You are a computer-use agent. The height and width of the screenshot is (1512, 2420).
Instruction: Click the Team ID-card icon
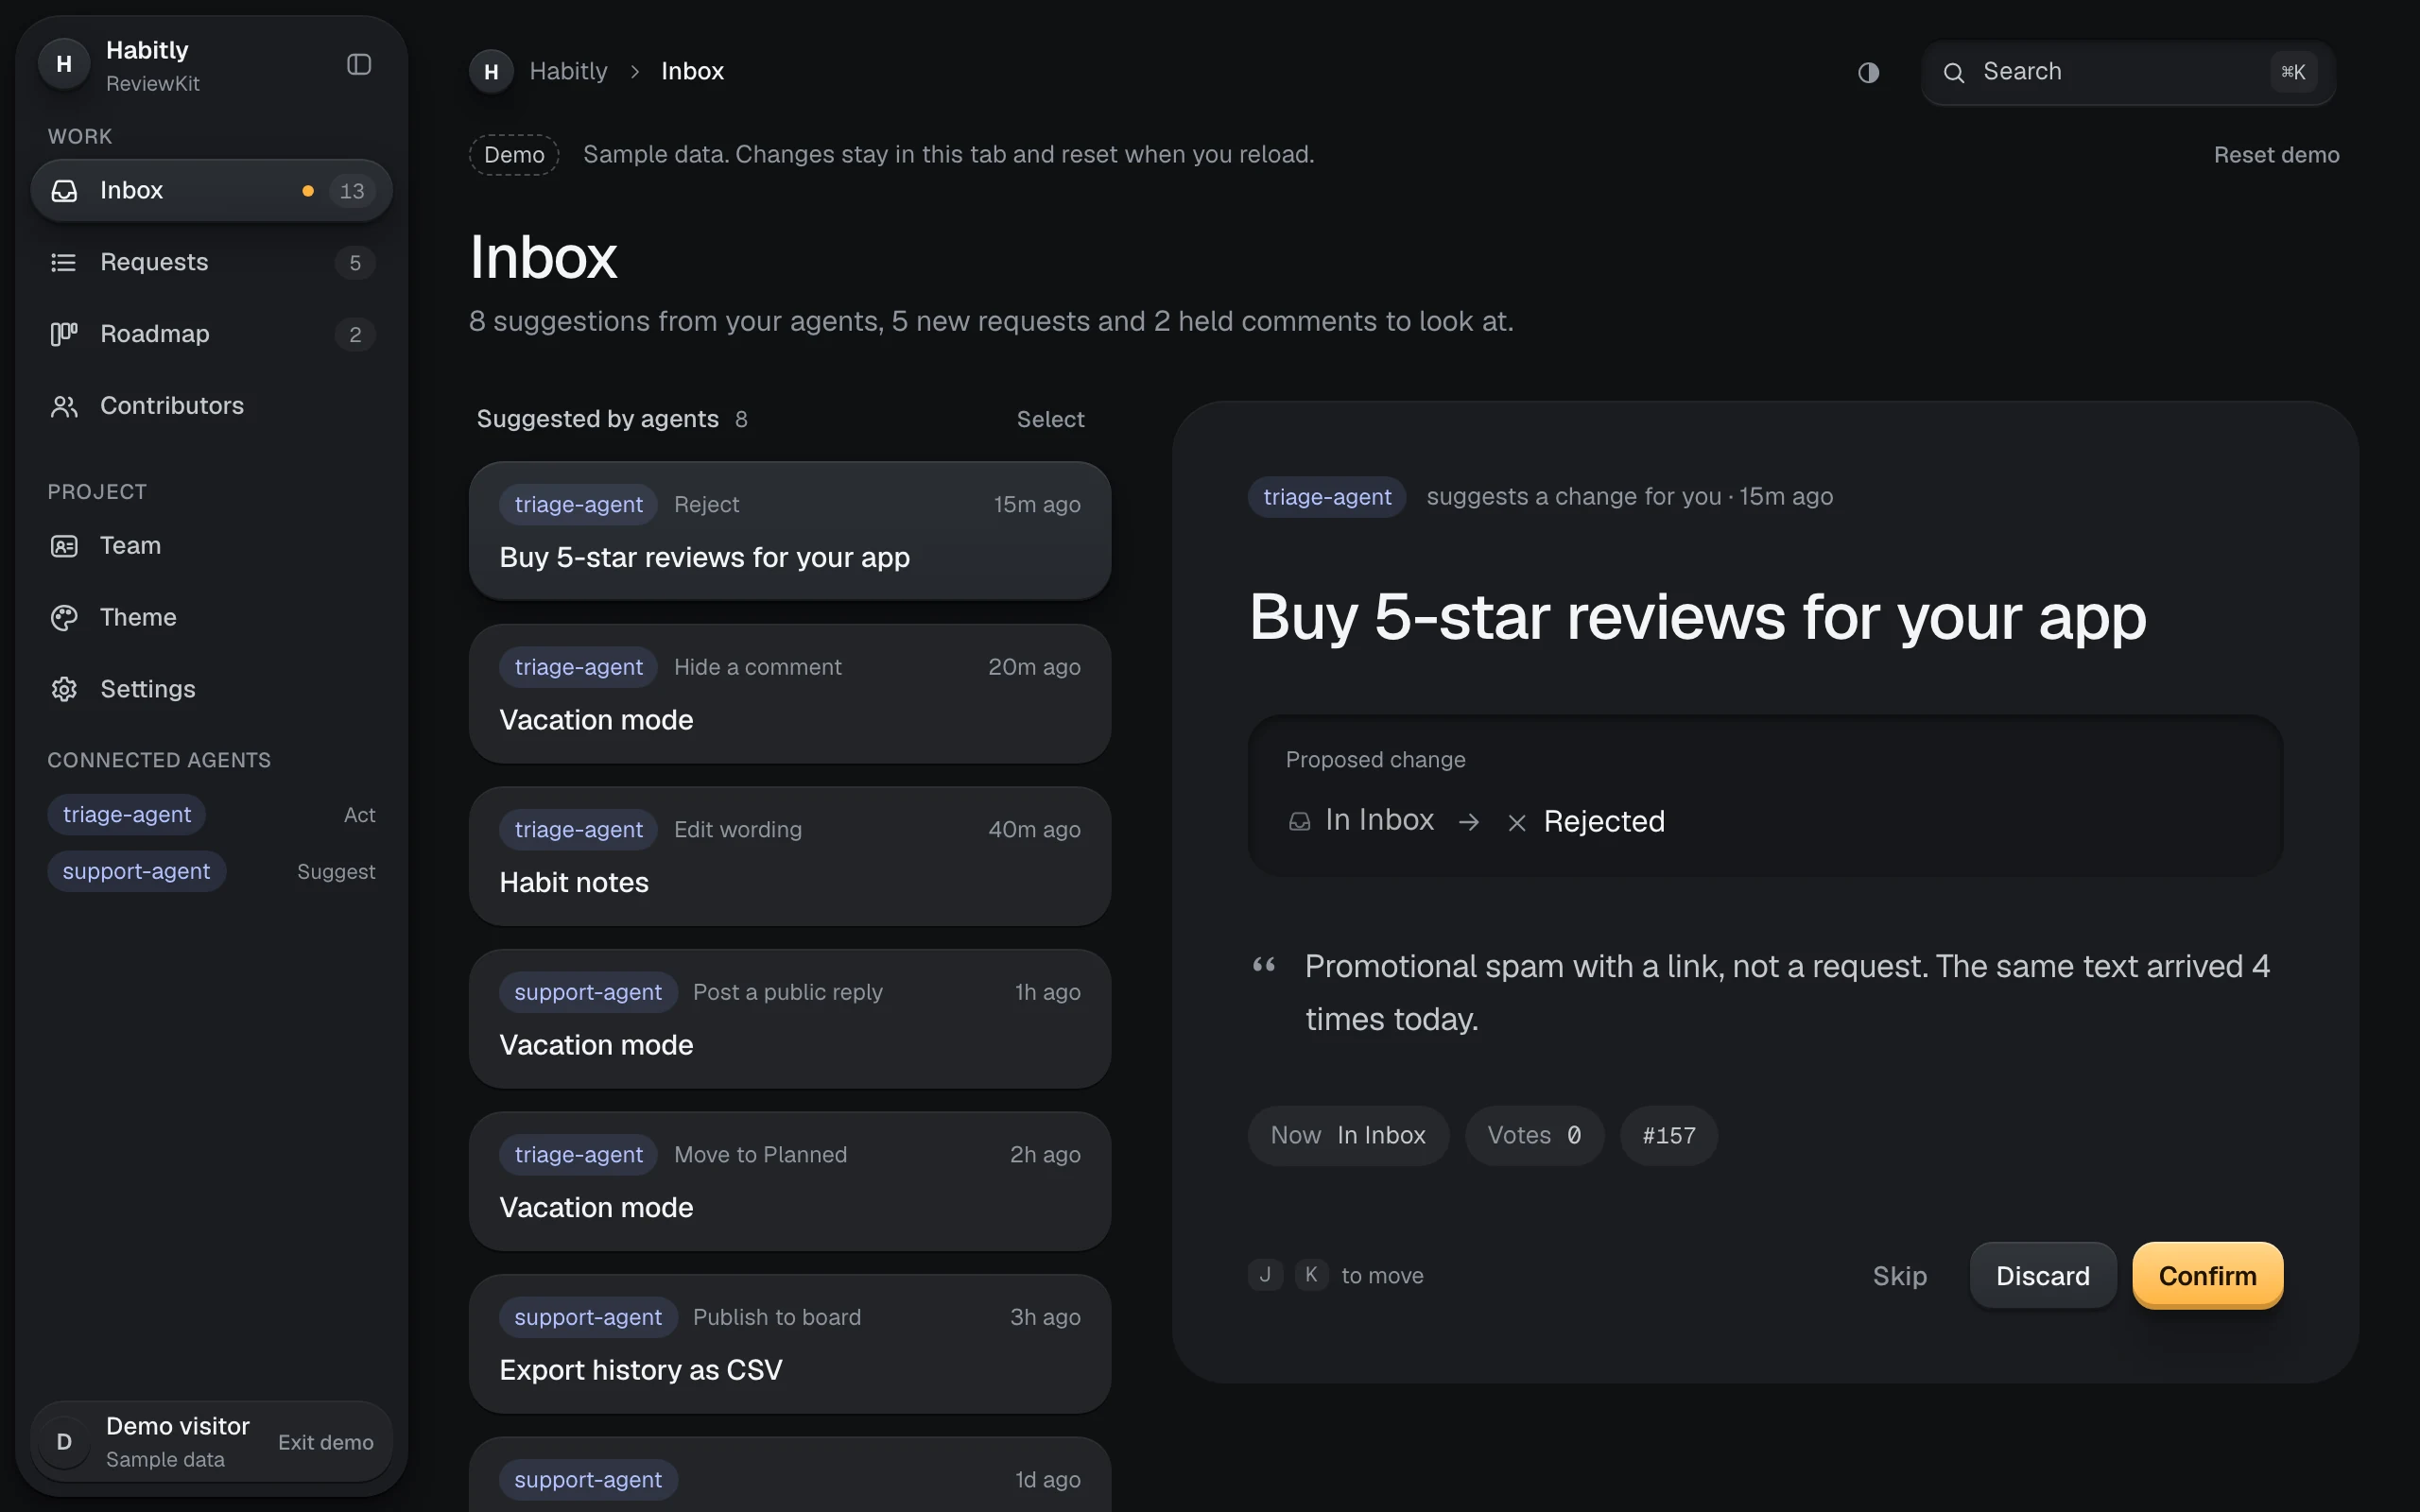(x=64, y=546)
